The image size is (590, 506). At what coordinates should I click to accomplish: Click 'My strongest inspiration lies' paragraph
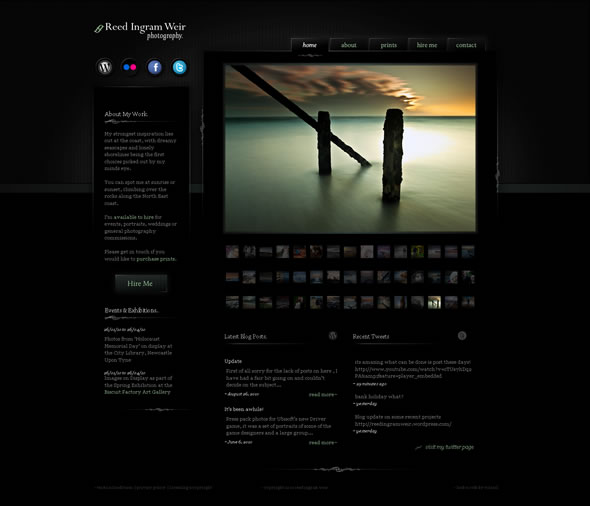coord(140,151)
